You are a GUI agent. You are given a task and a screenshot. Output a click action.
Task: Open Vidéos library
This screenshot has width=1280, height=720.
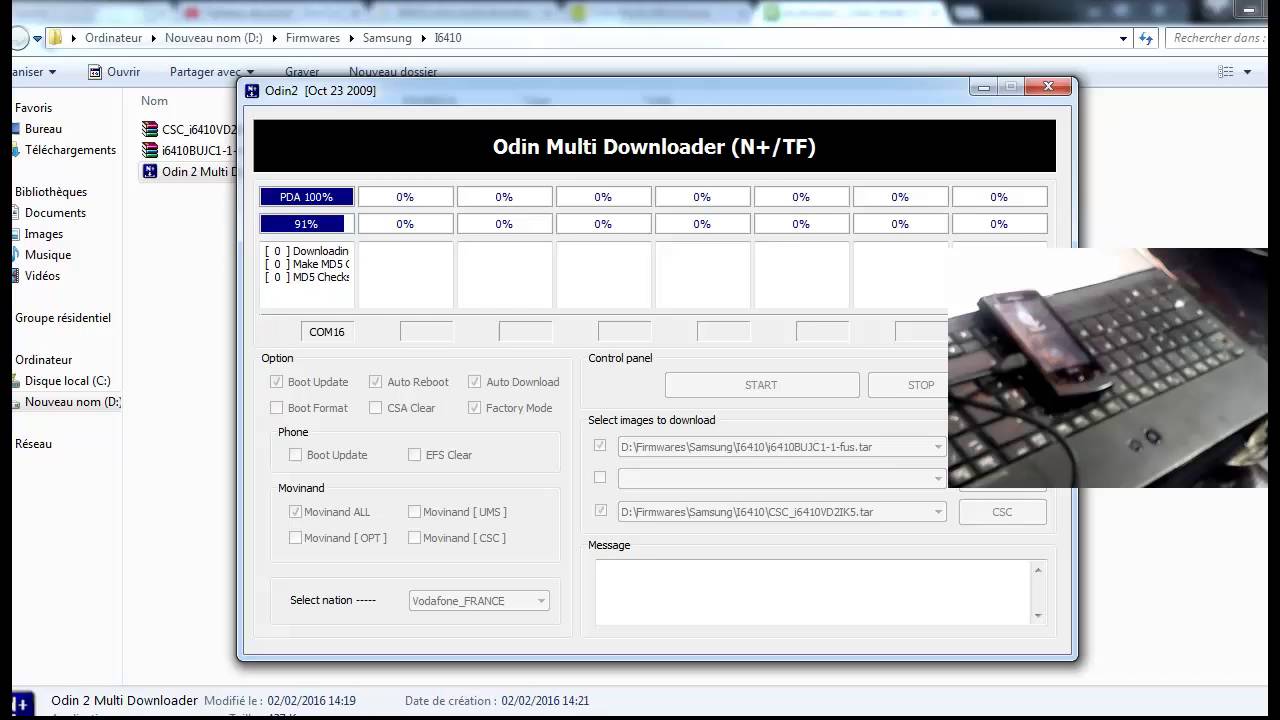point(42,276)
